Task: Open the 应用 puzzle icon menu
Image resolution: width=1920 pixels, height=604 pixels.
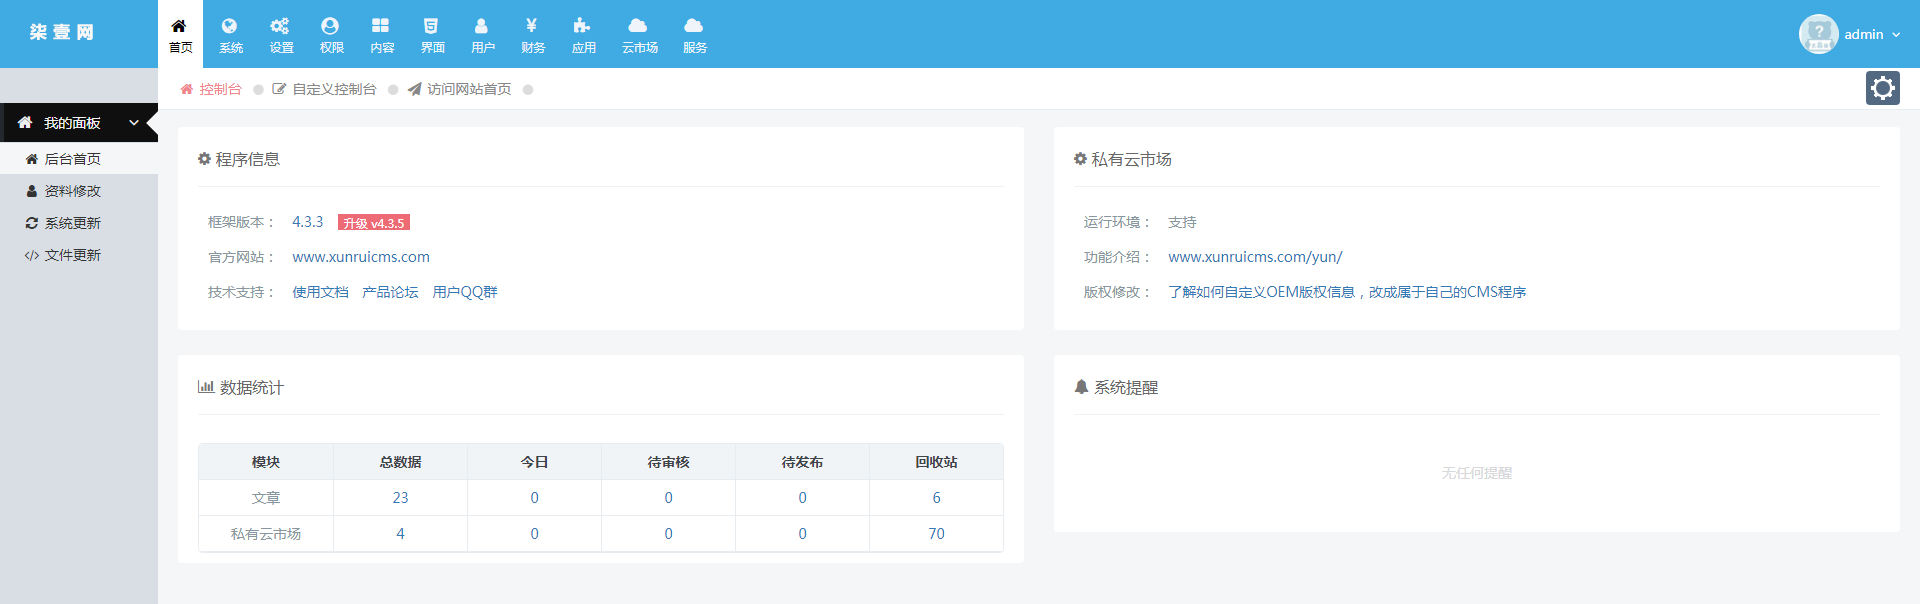Action: [583, 34]
